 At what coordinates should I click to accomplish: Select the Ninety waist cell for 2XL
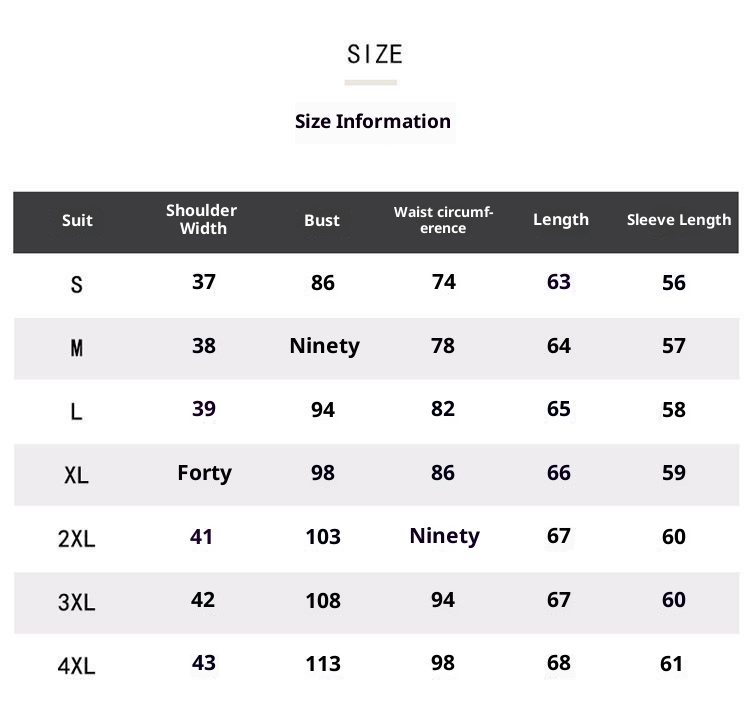pos(444,536)
